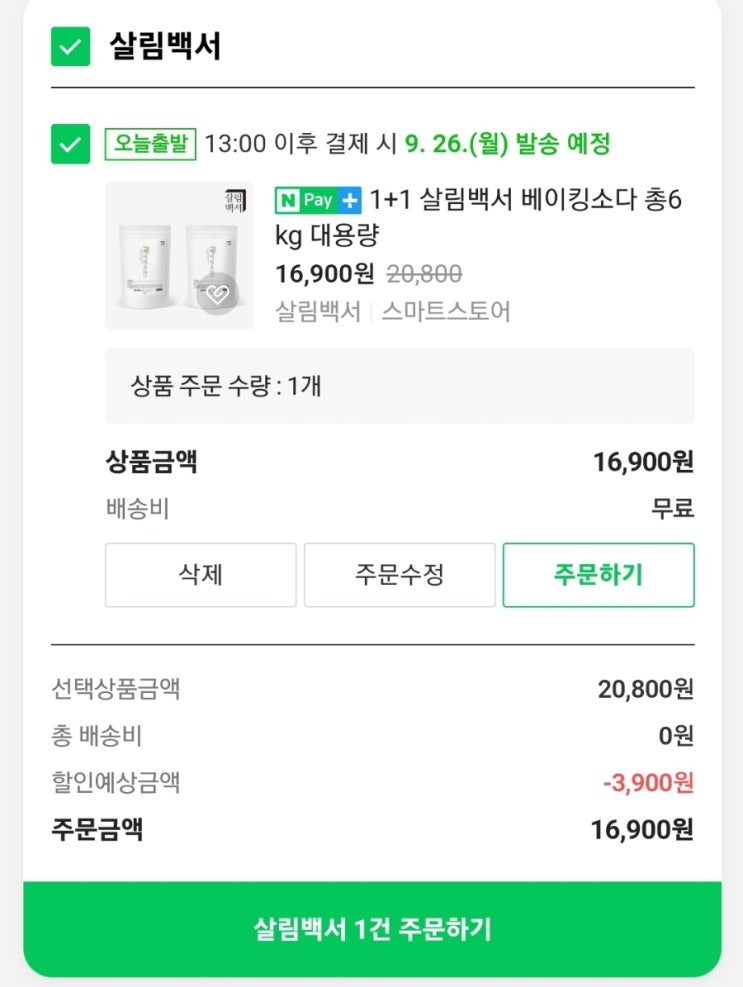The width and height of the screenshot is (743, 987).
Task: Click the strikethrough 20,800 original price
Action: click(424, 274)
